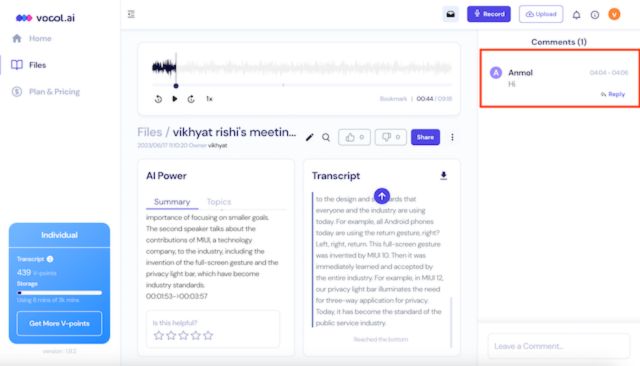Rate summary five stars
The height and width of the screenshot is (366, 640).
click(208, 335)
